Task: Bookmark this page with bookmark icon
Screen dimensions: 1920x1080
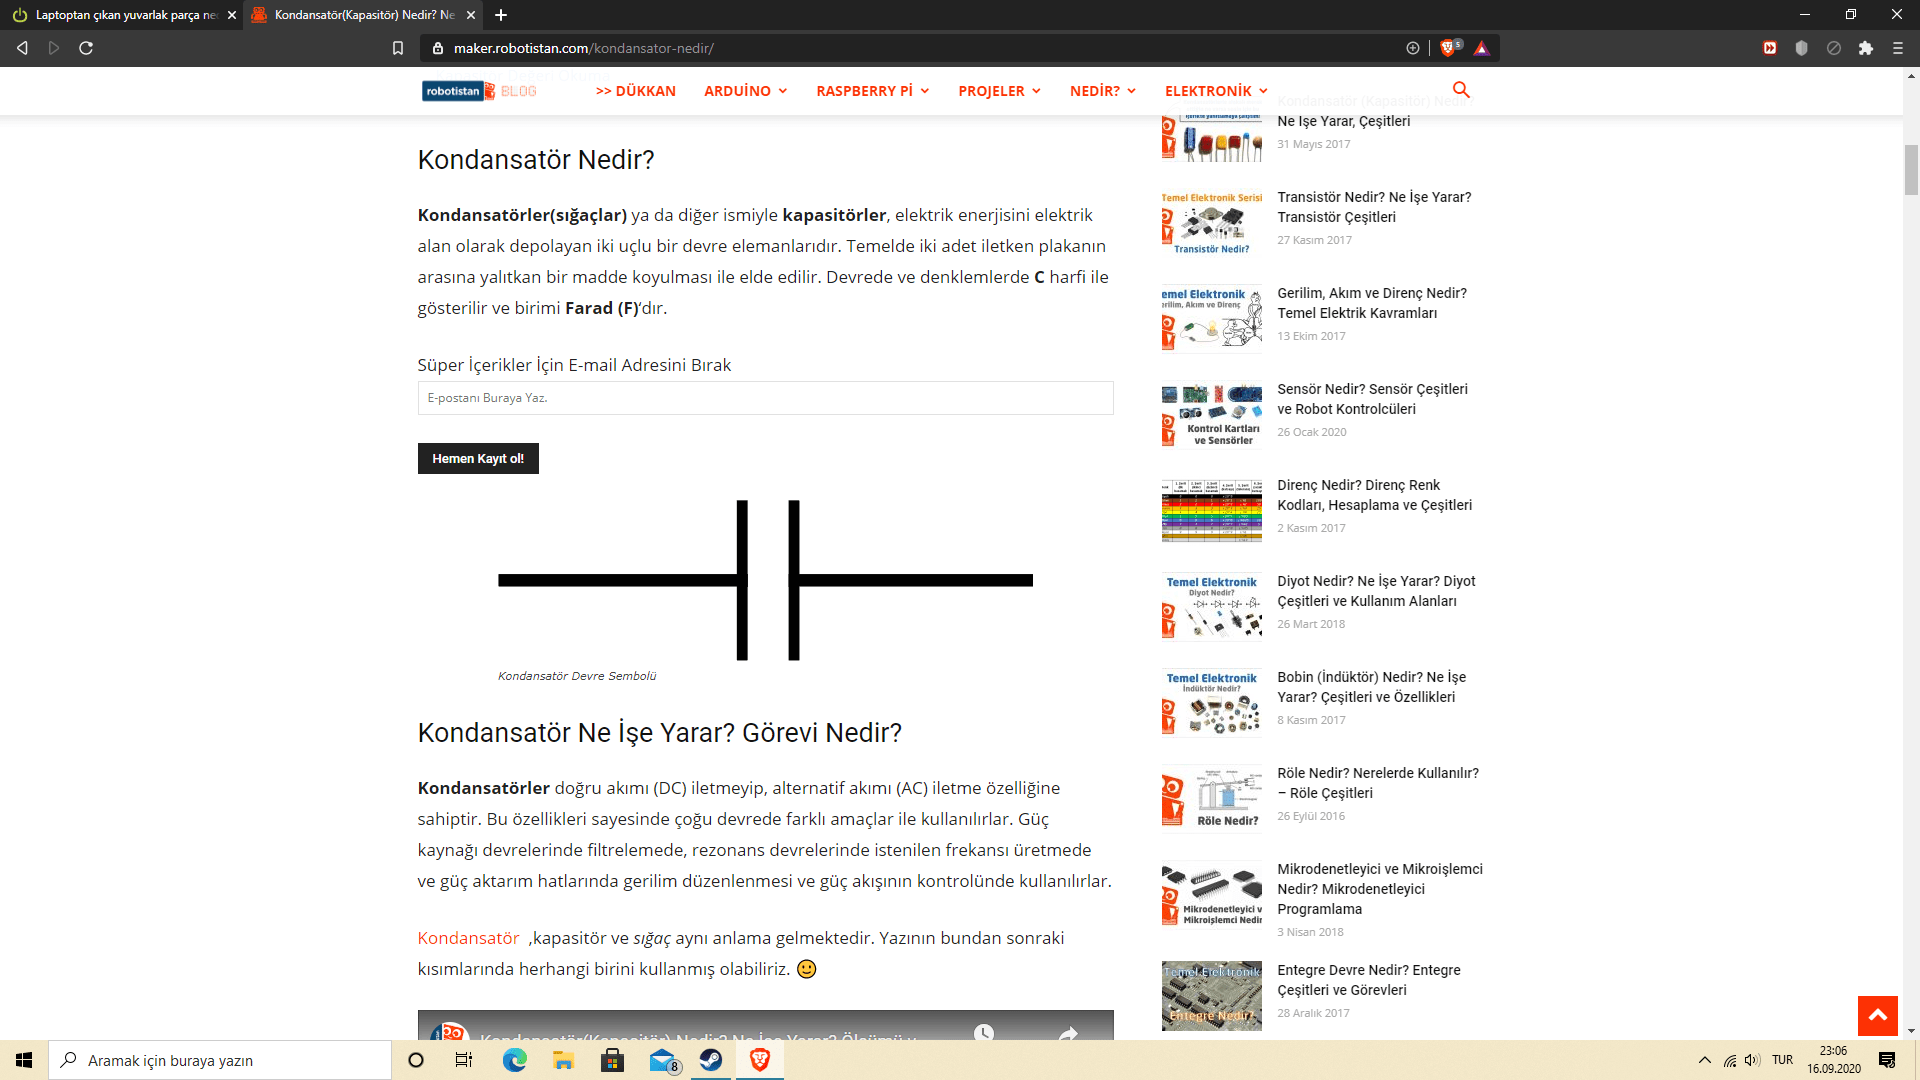Action: (398, 48)
